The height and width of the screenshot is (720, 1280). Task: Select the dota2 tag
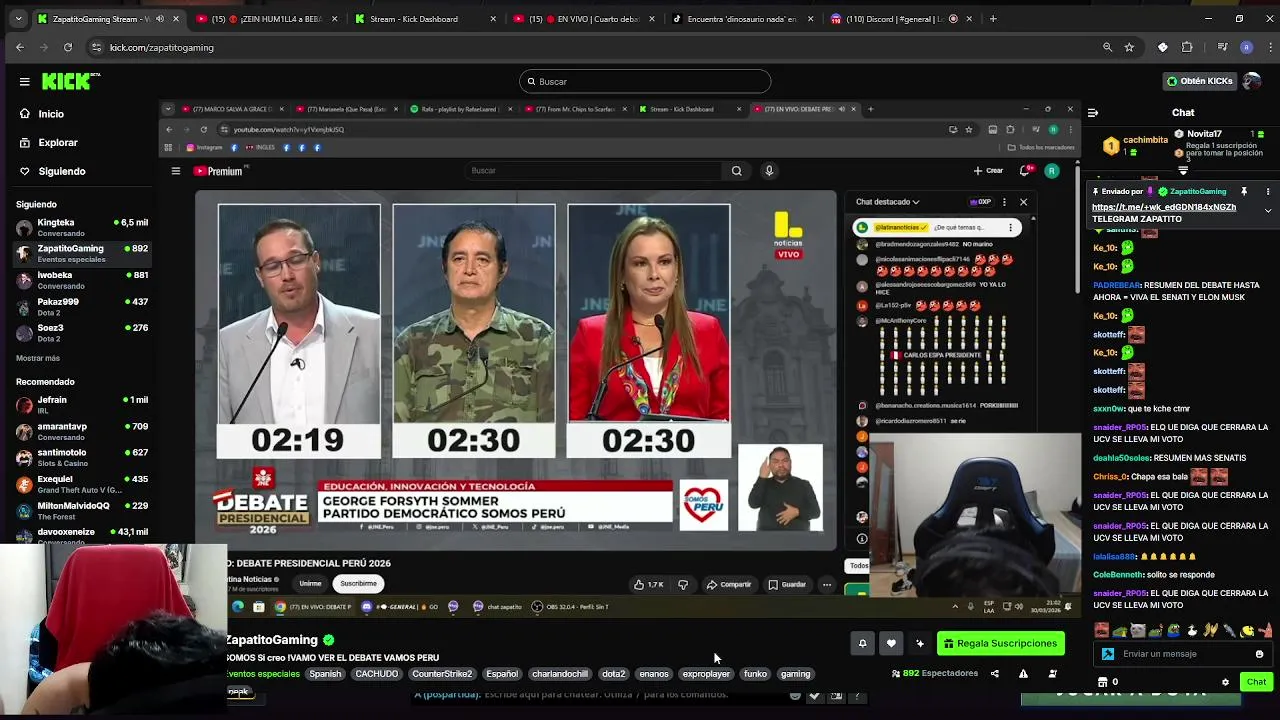point(613,674)
